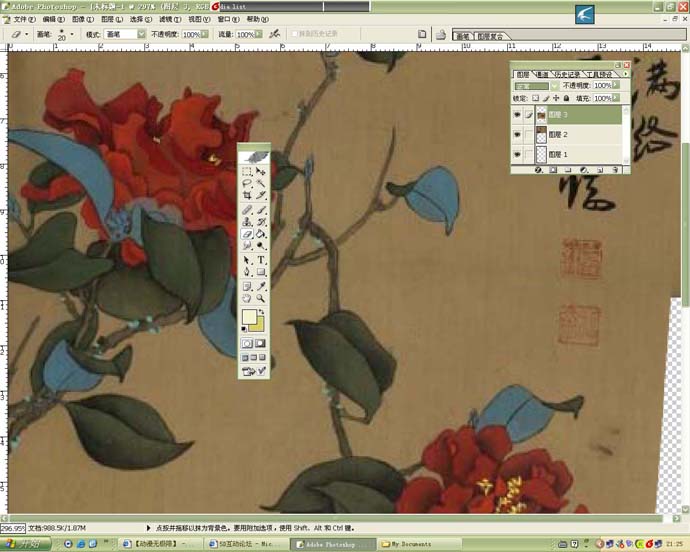The height and width of the screenshot is (552, 690).
Task: Select the Type tool
Action: tap(261, 260)
